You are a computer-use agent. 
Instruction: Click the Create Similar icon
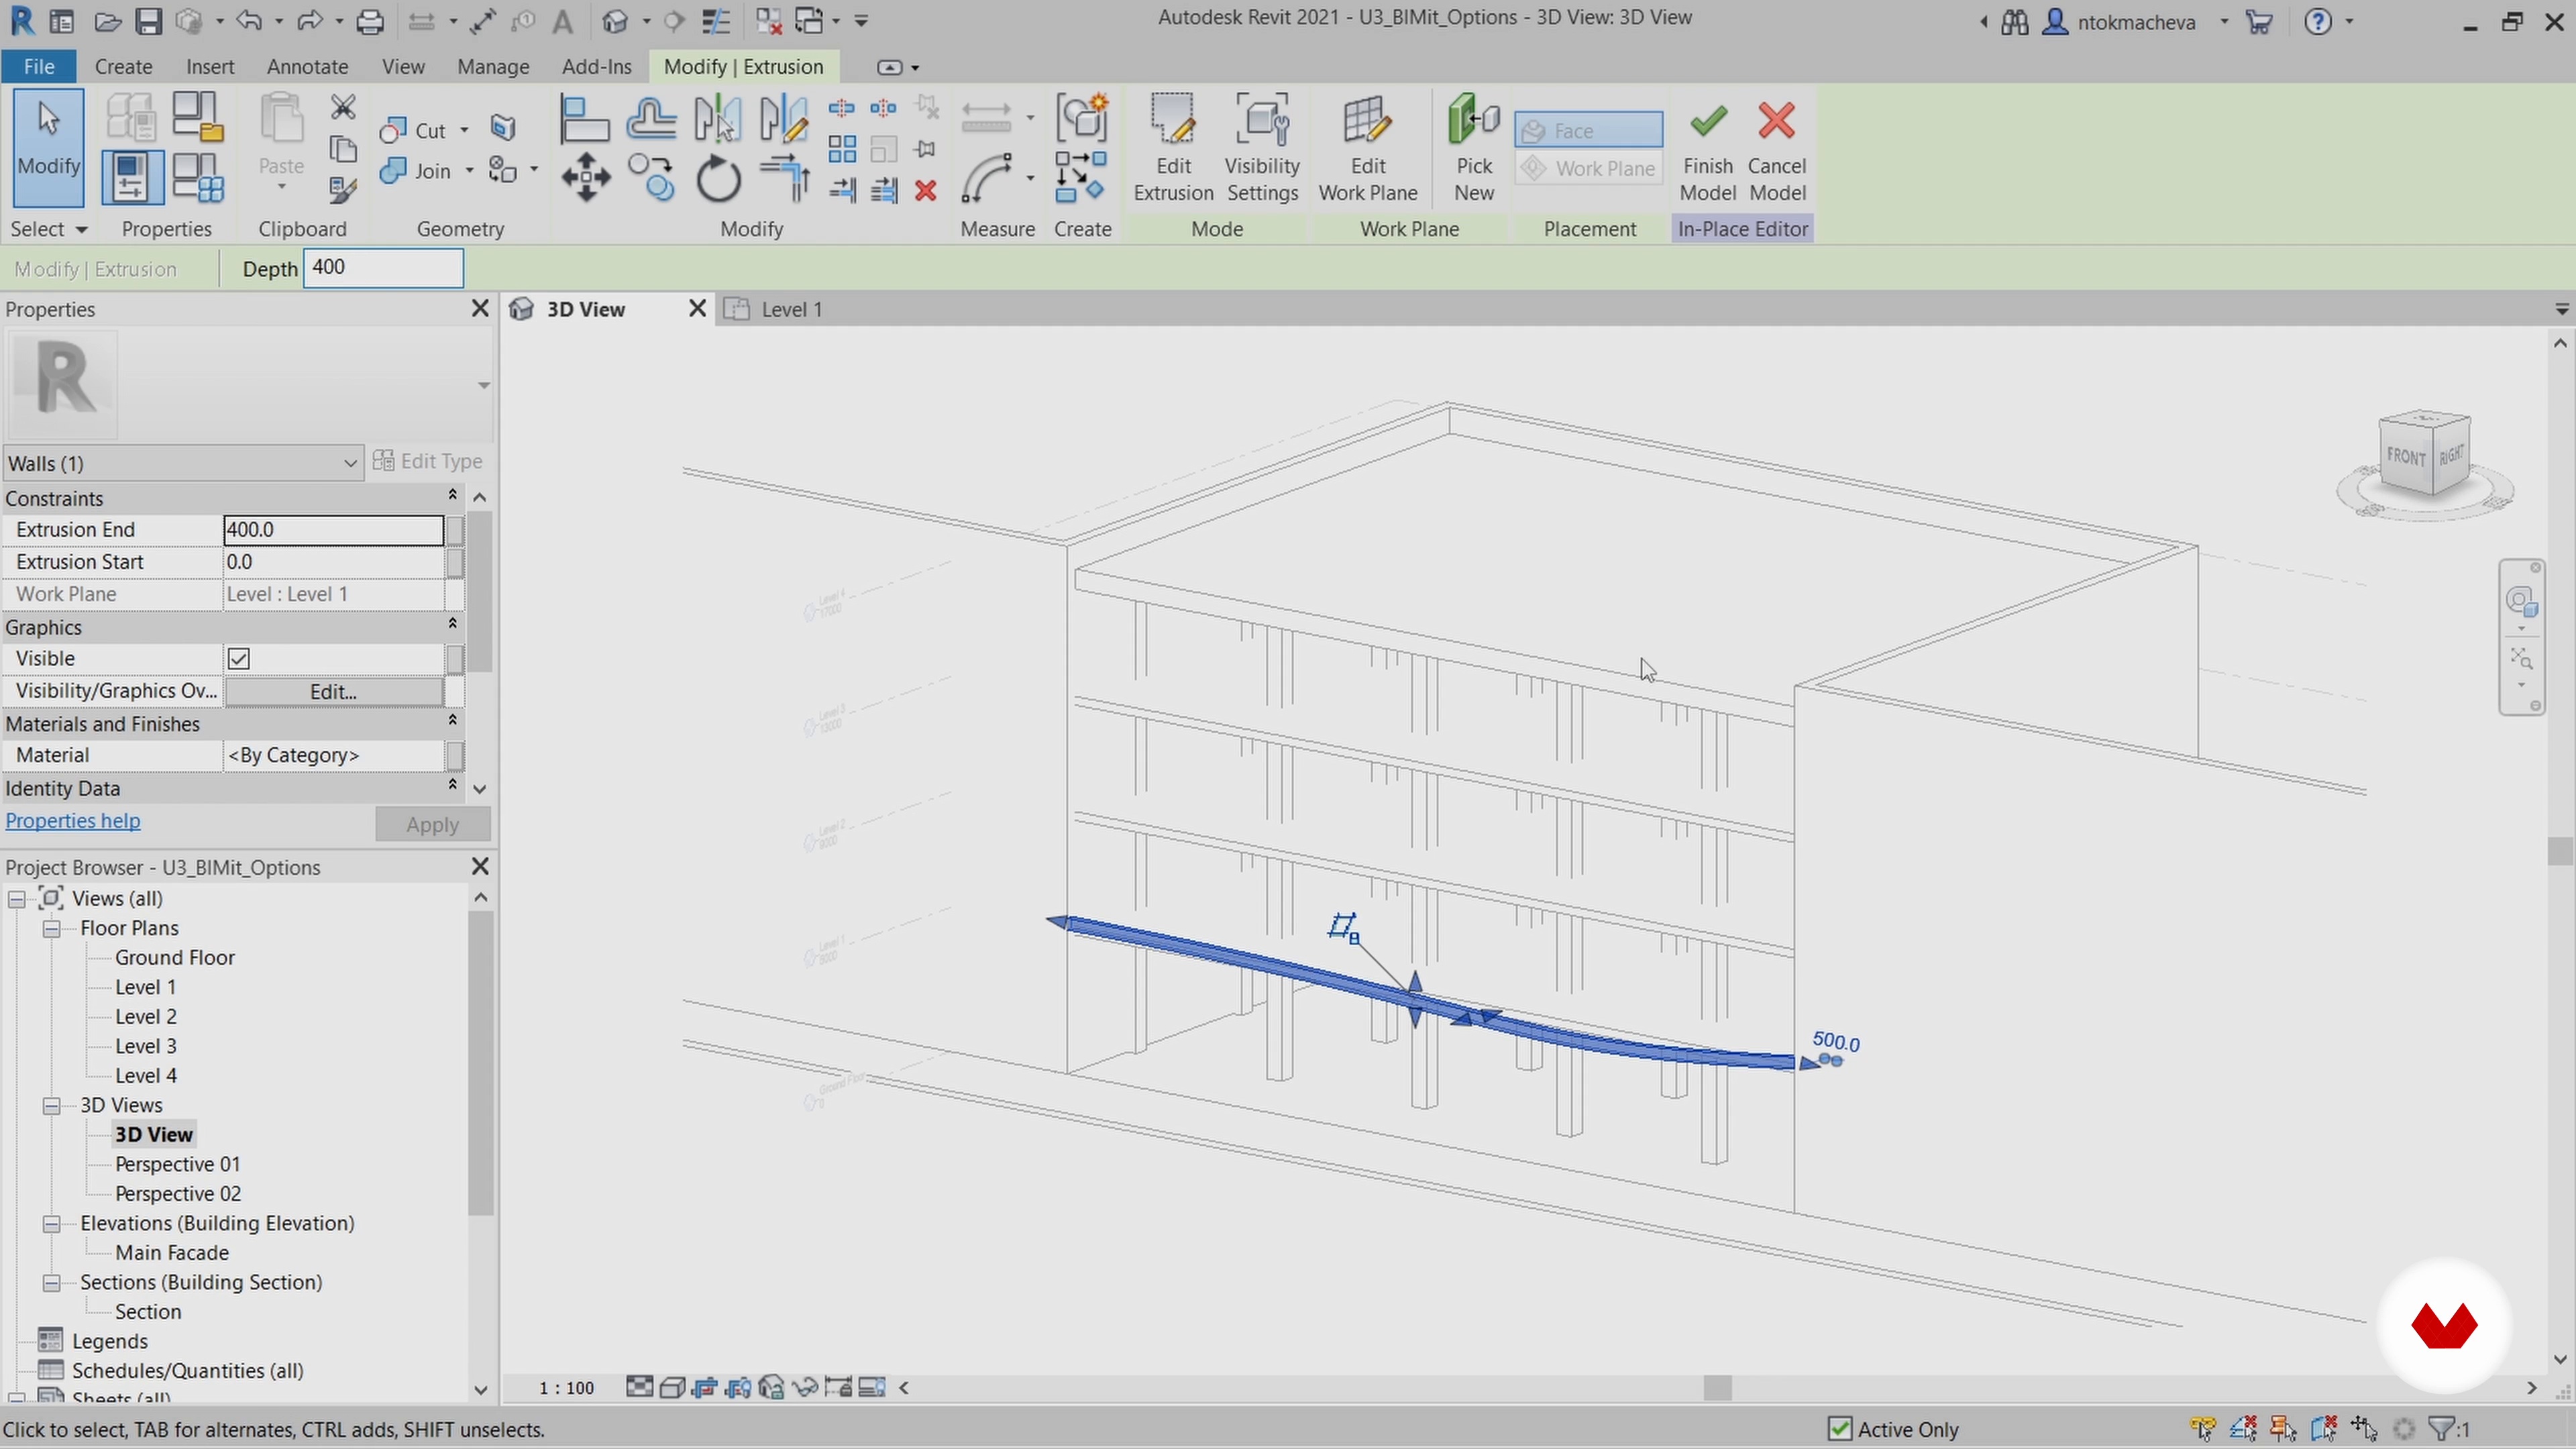(1082, 178)
